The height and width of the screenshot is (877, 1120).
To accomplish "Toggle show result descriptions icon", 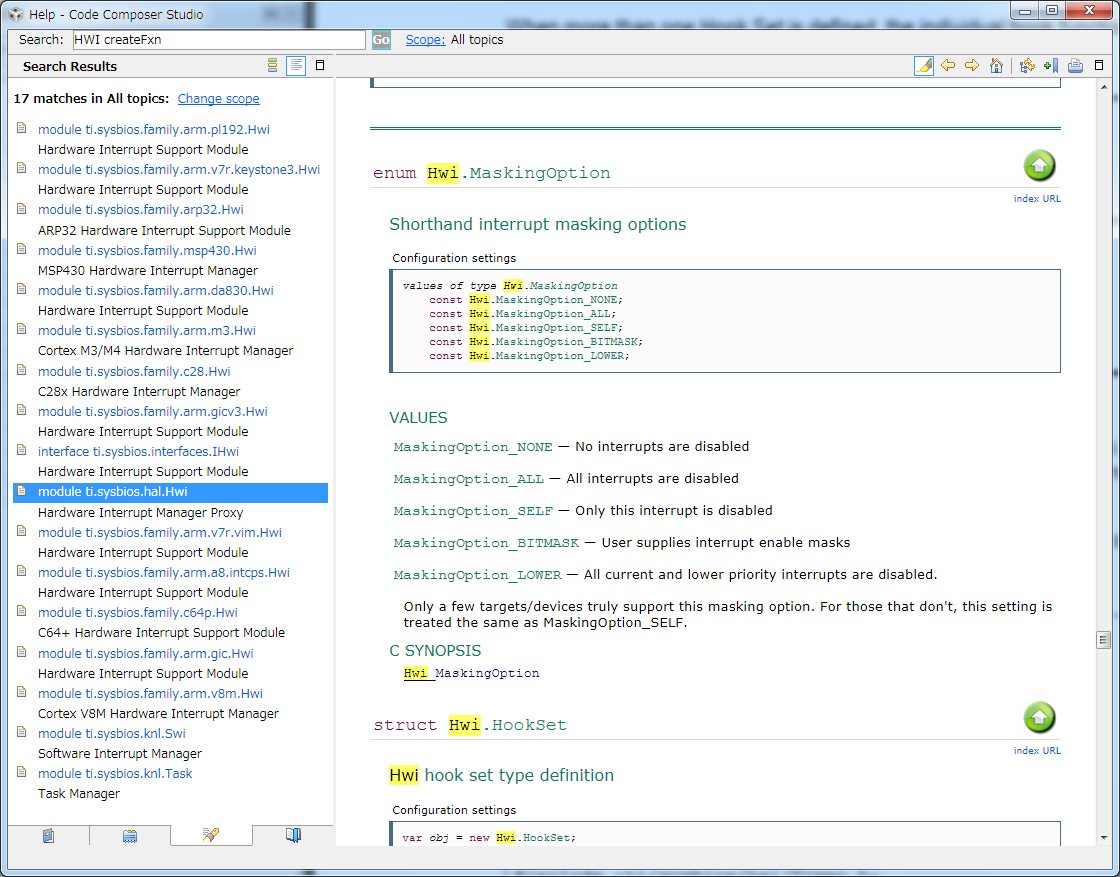I will [x=296, y=66].
